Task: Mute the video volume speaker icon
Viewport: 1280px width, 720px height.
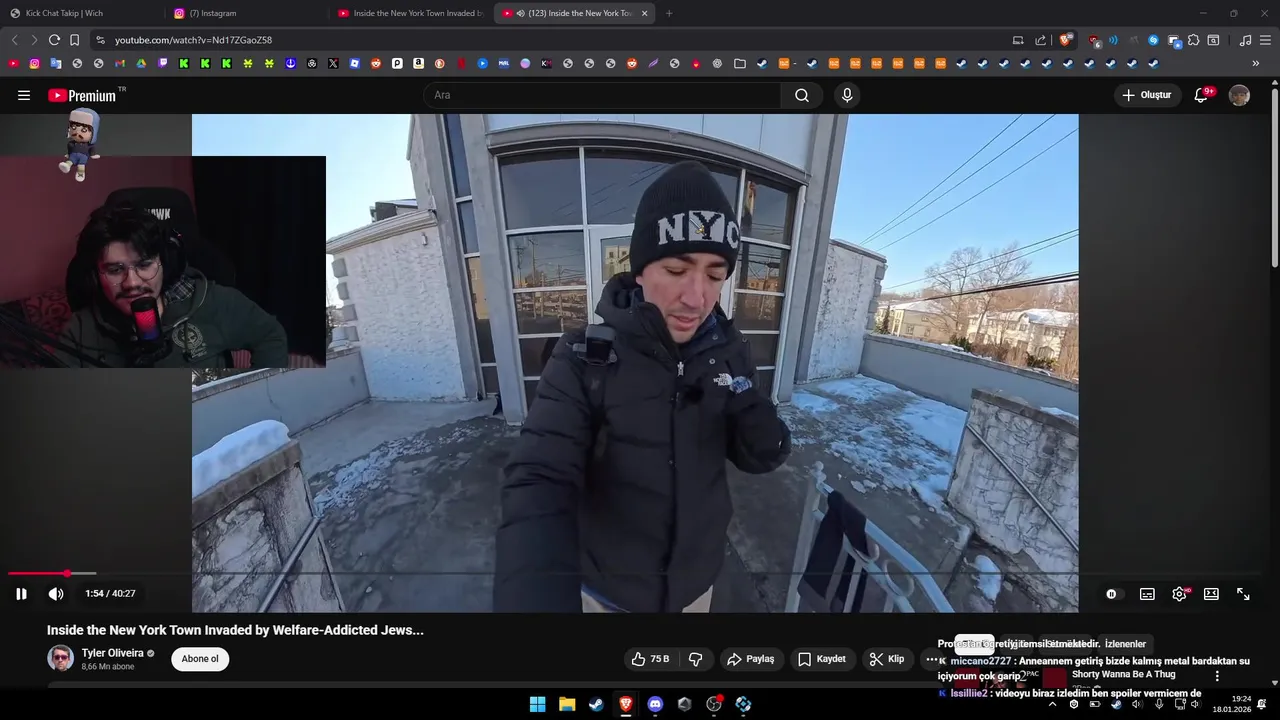Action: pyautogui.click(x=56, y=594)
